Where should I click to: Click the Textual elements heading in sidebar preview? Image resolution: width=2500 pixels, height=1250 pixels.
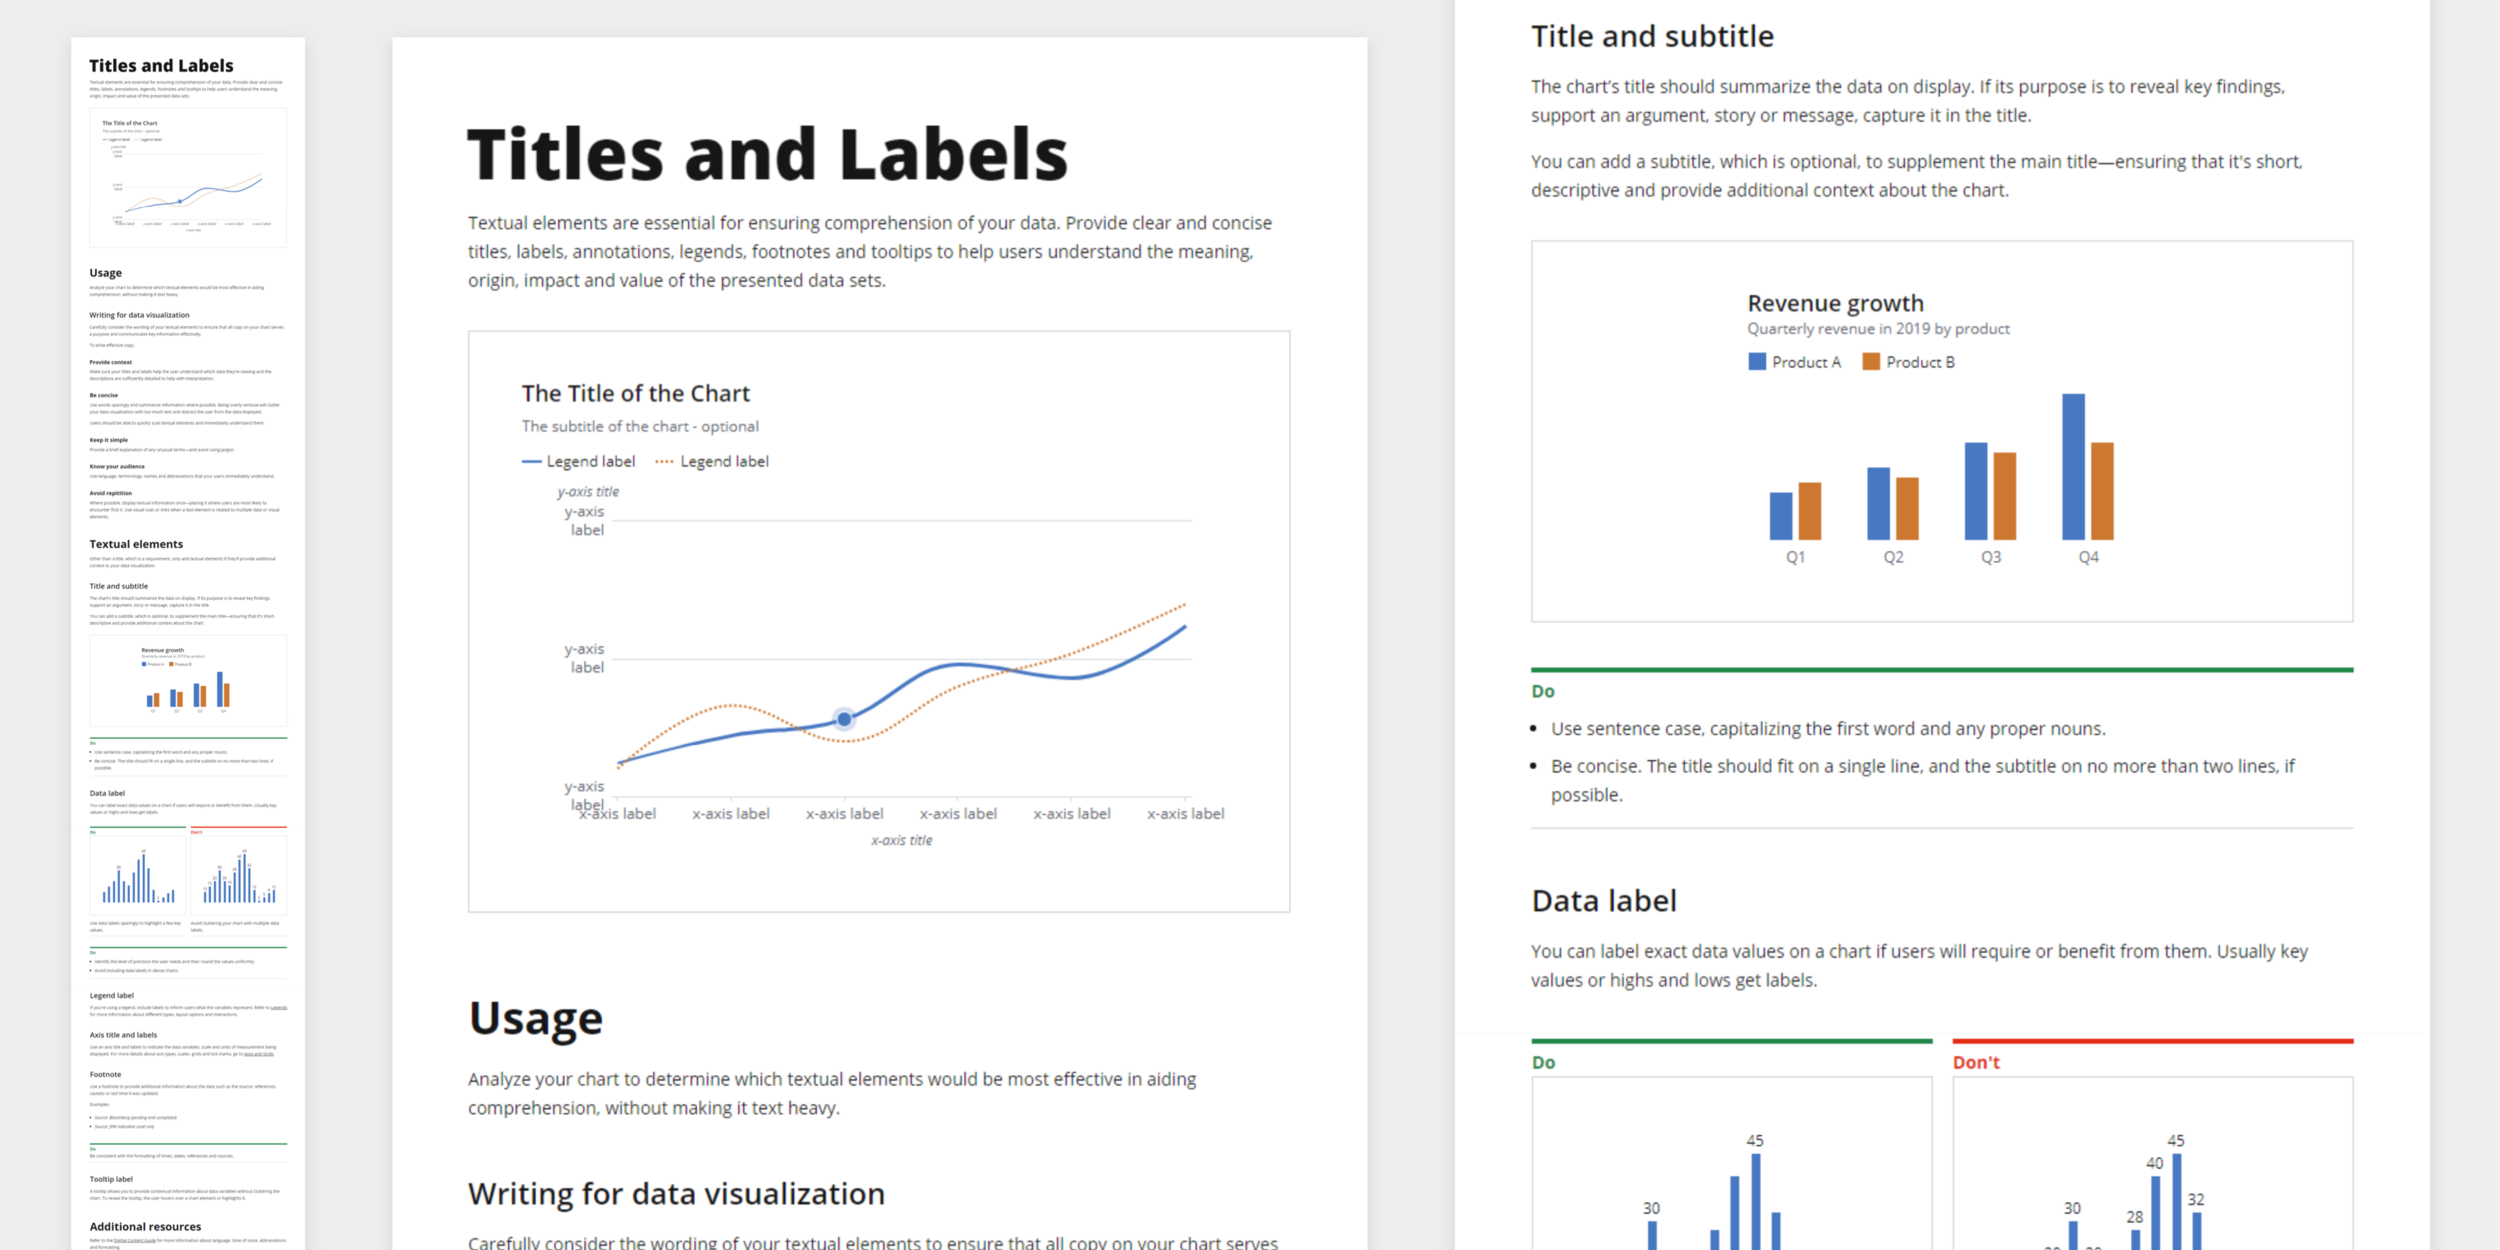pos(135,544)
